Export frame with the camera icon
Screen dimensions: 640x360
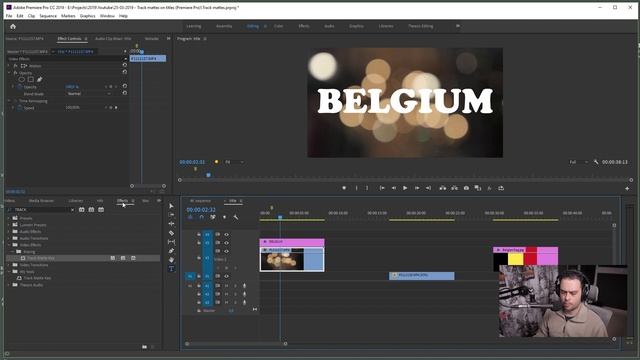click(x=466, y=188)
